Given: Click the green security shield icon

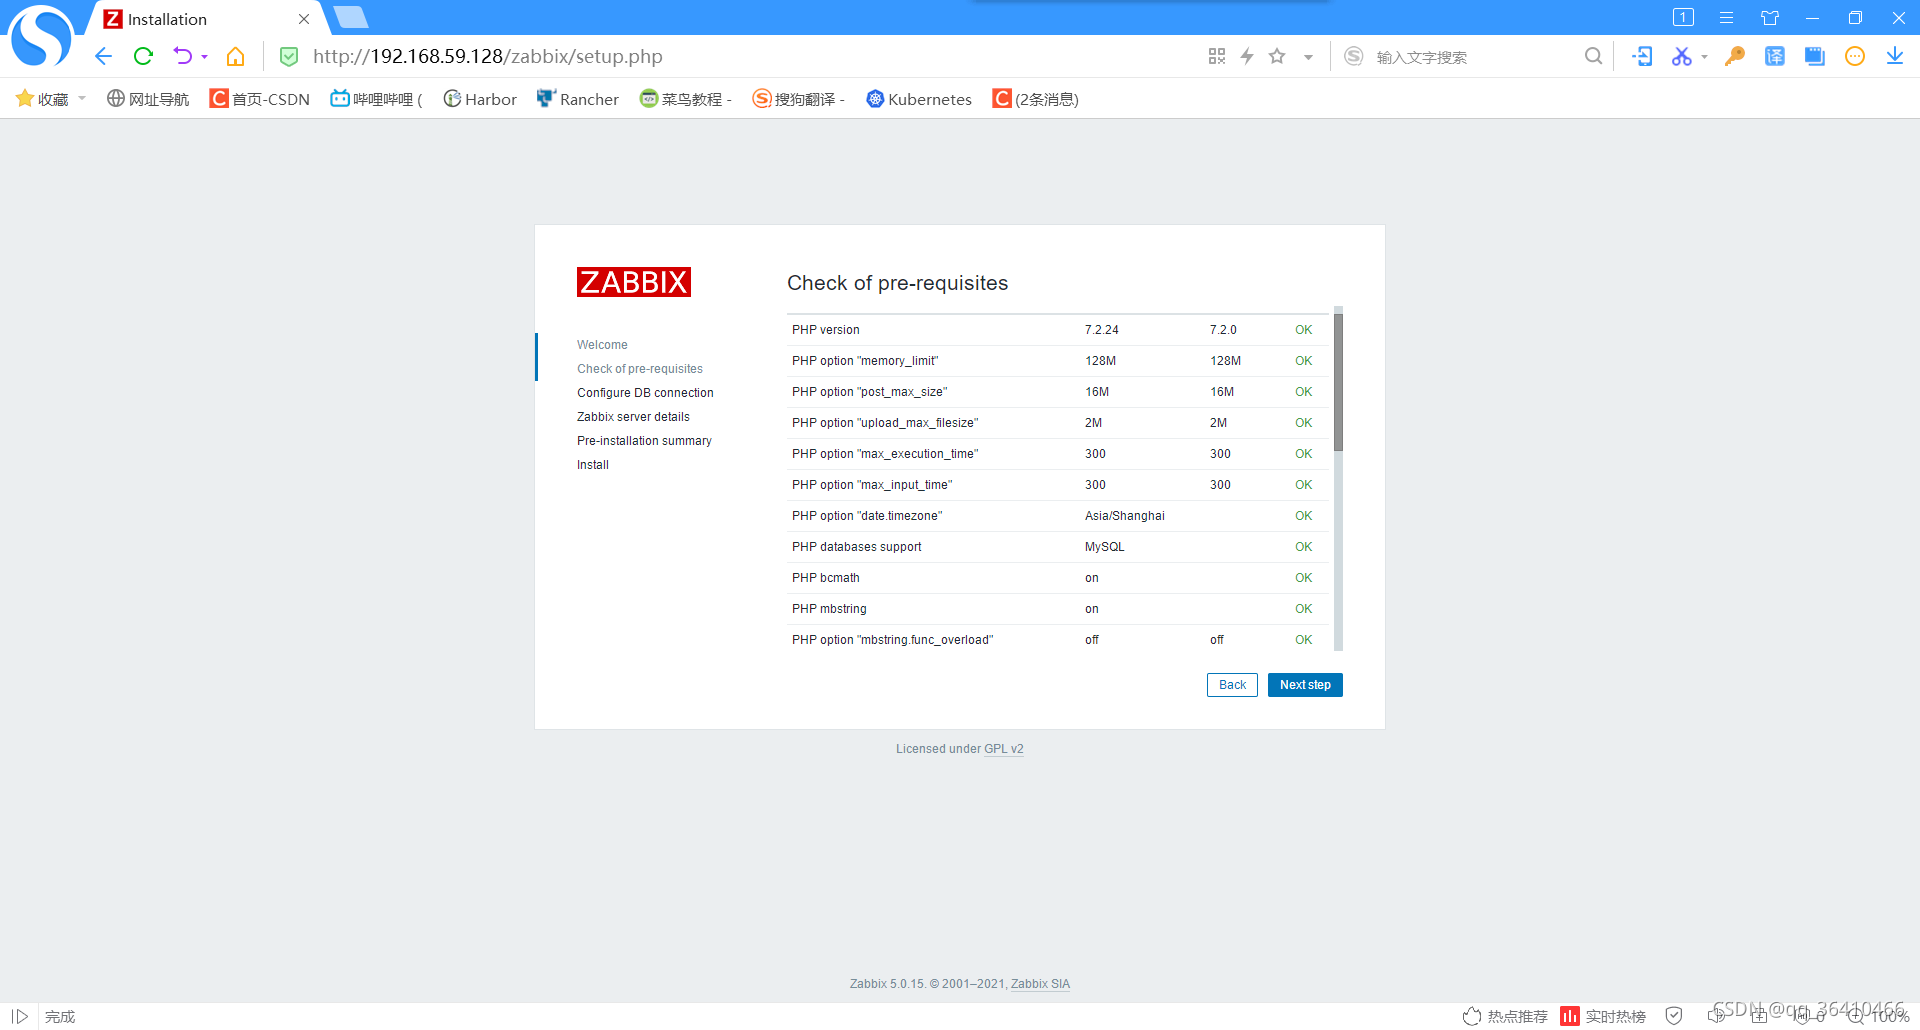Looking at the screenshot, I should (x=289, y=57).
